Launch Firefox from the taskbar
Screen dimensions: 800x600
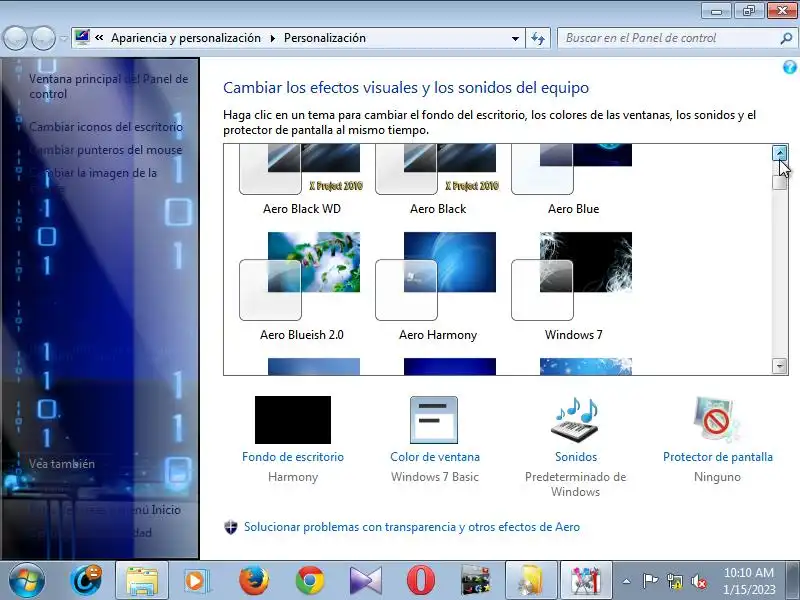[254, 581]
